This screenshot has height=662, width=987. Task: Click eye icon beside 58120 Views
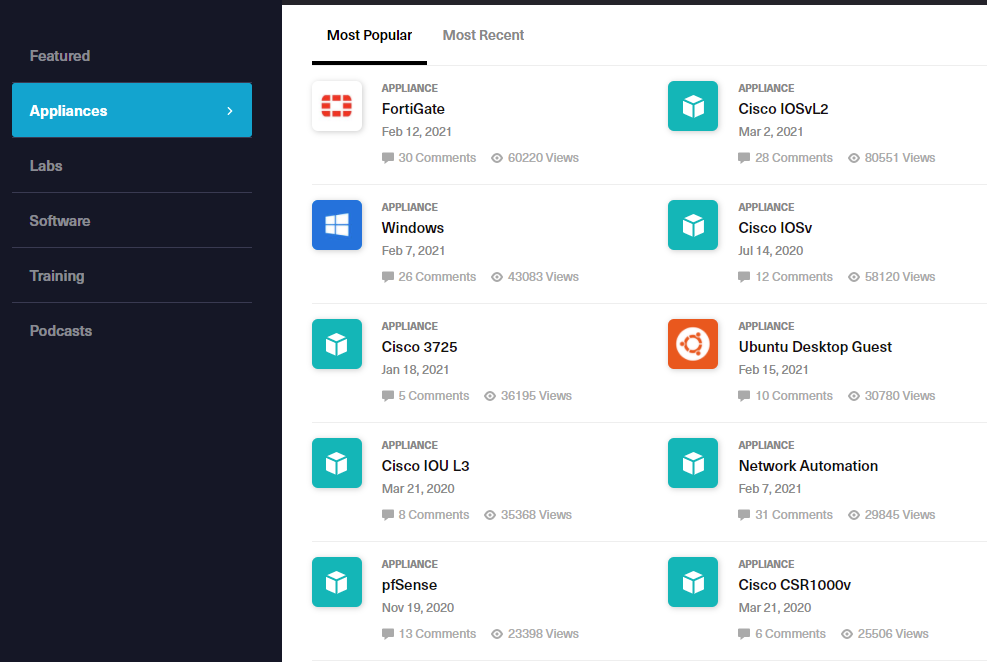[x=854, y=277]
